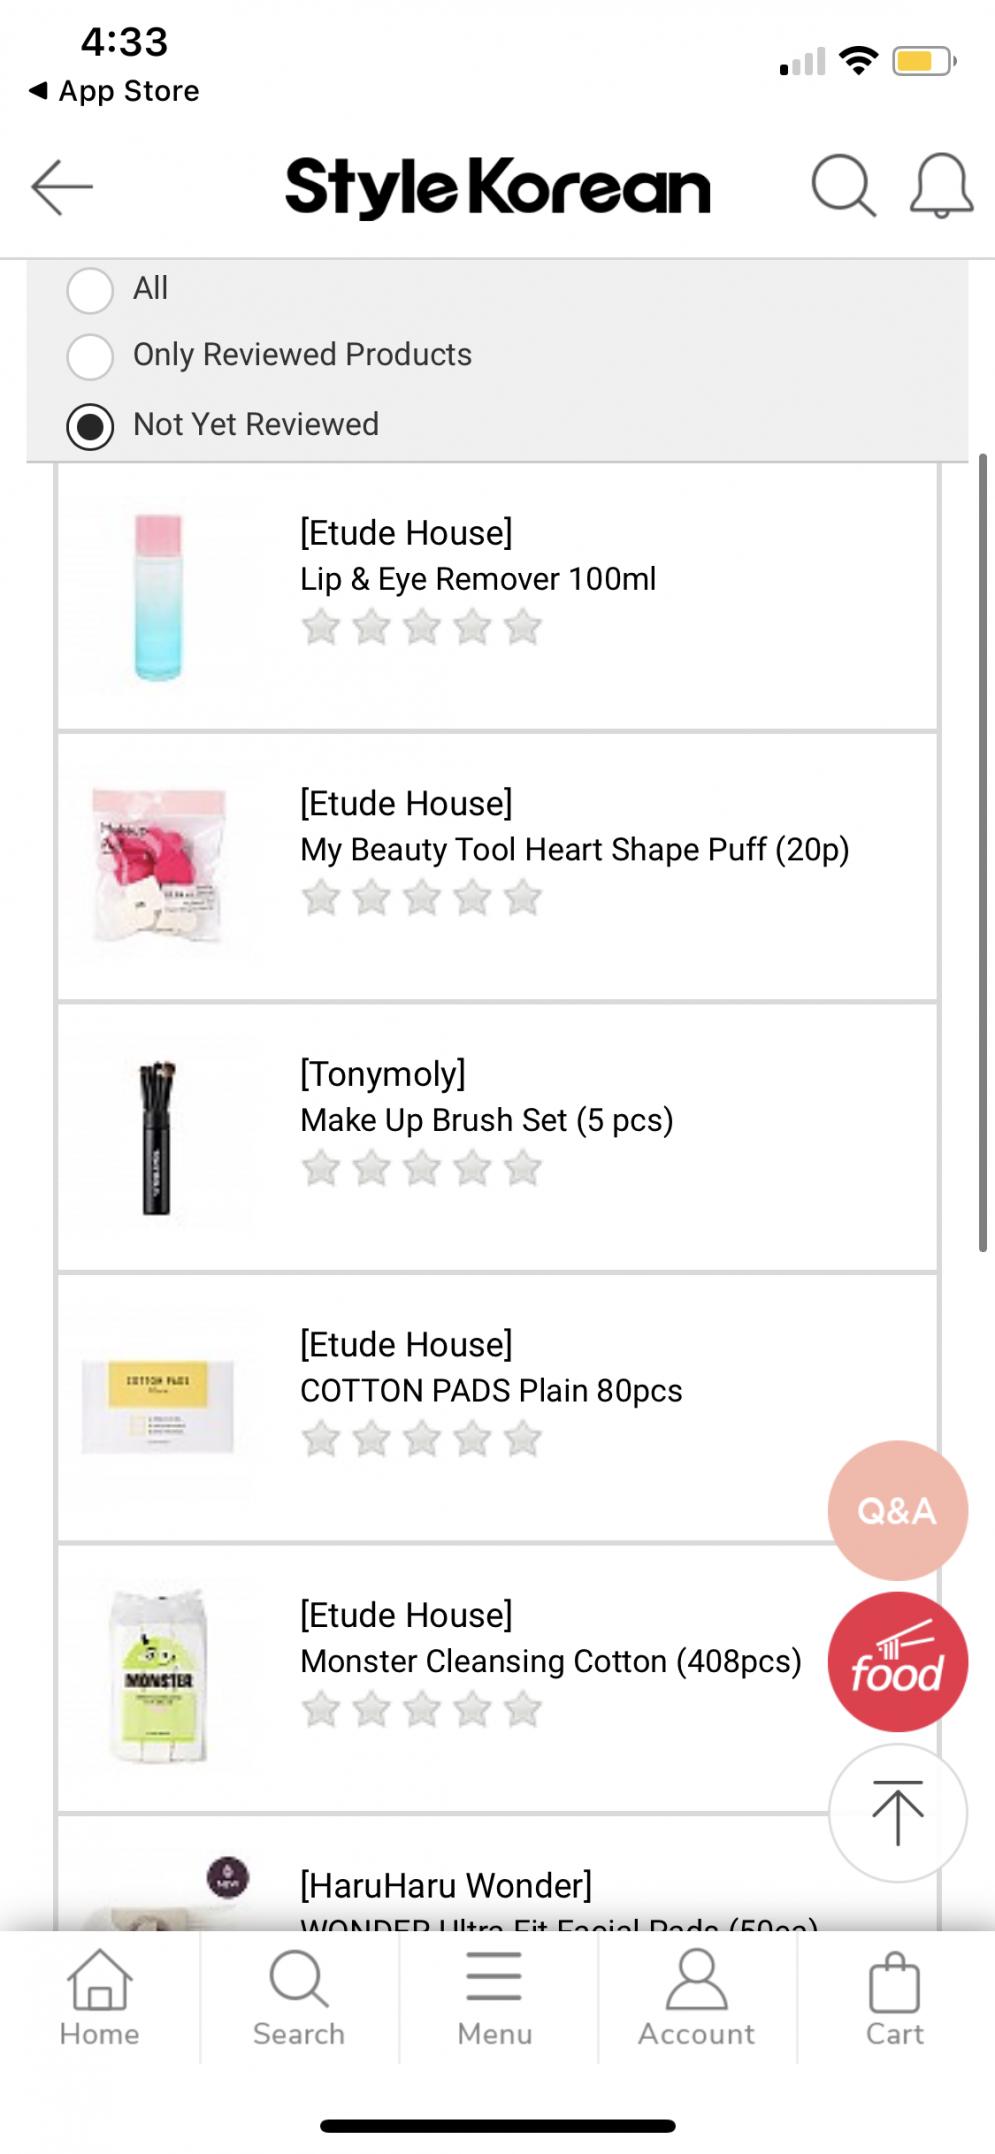
Task: Open the Search tab in bottom bar
Action: (298, 1998)
